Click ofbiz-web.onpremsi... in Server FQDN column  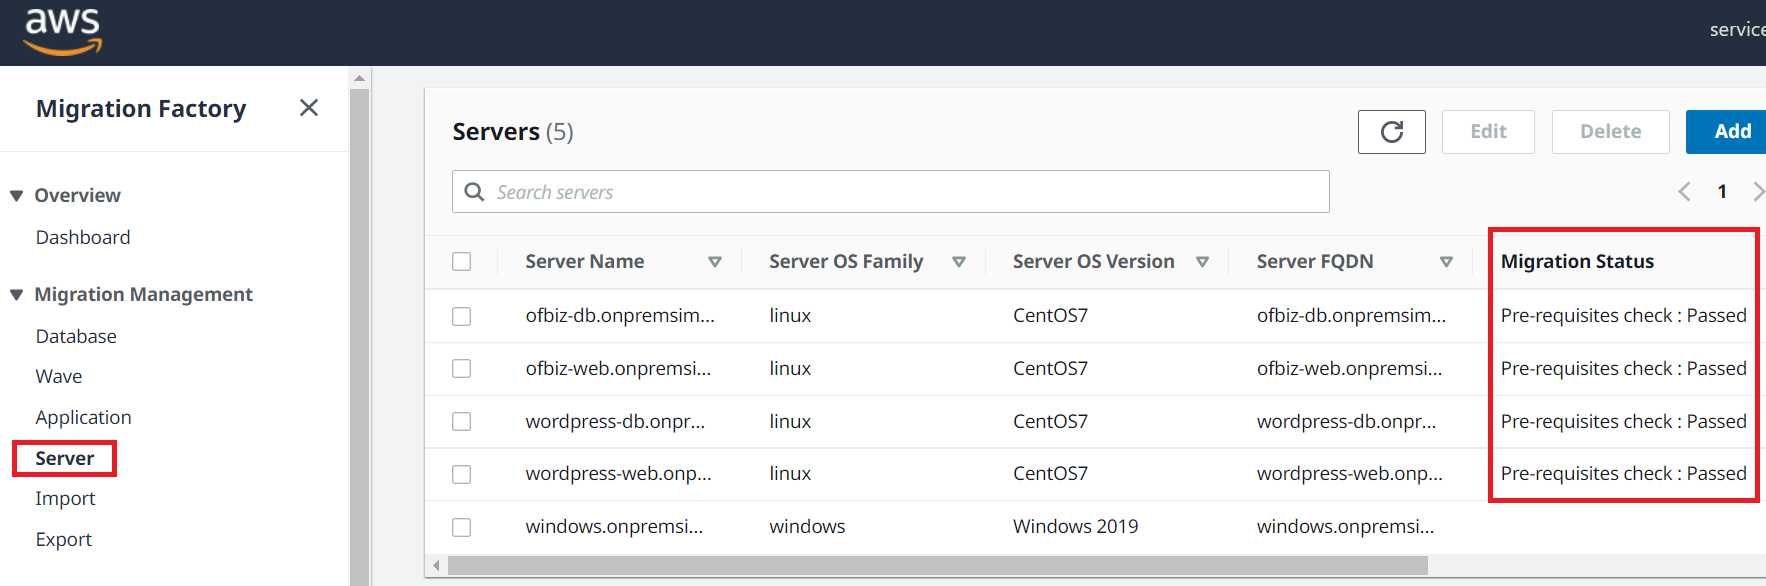coord(1350,369)
